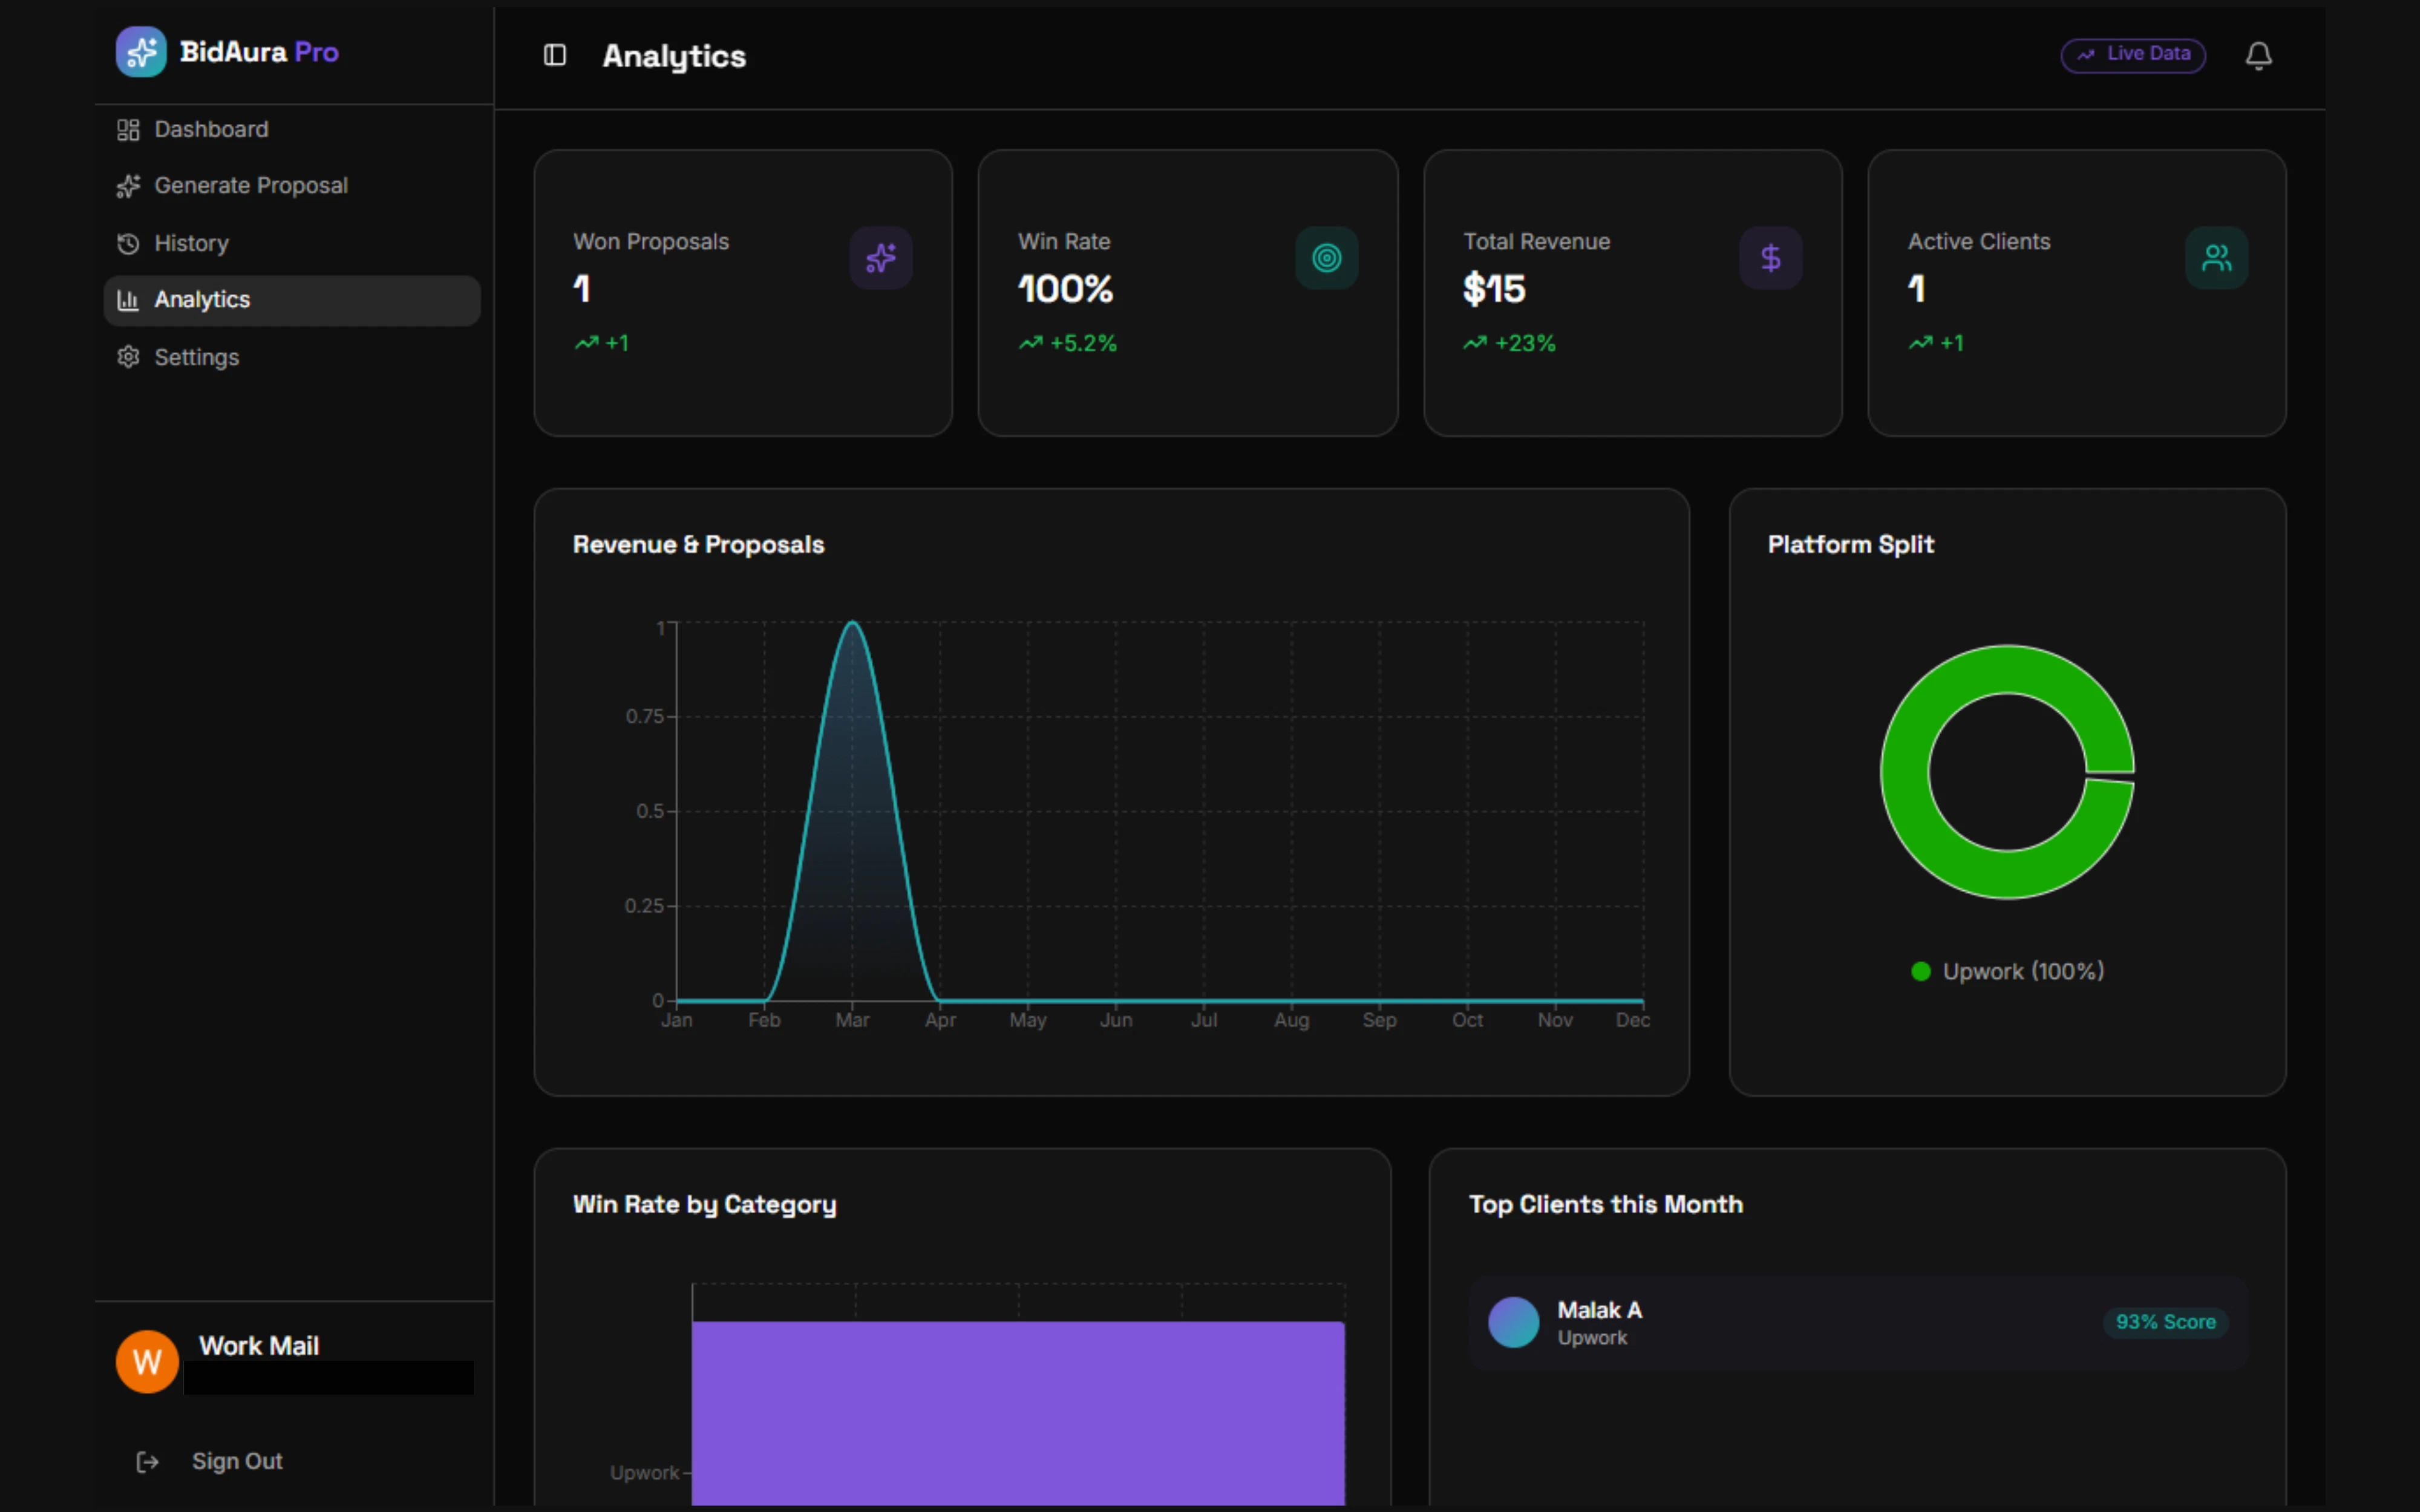Click the orange W profile avatar

(x=147, y=1361)
